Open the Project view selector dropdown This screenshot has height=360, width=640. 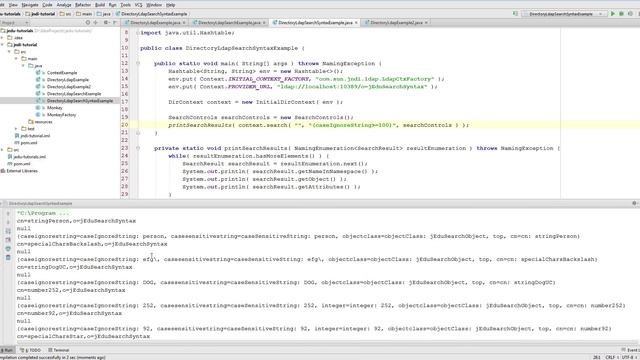point(15,23)
